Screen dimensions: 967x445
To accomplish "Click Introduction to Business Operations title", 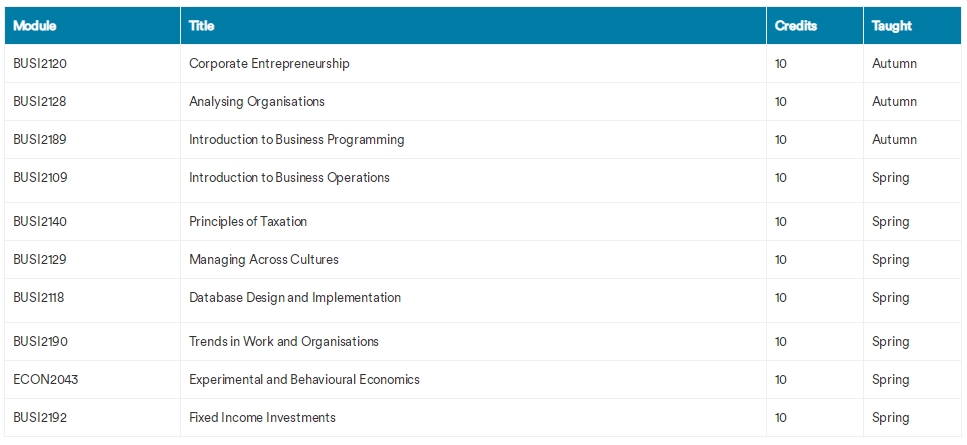I will [x=289, y=178].
